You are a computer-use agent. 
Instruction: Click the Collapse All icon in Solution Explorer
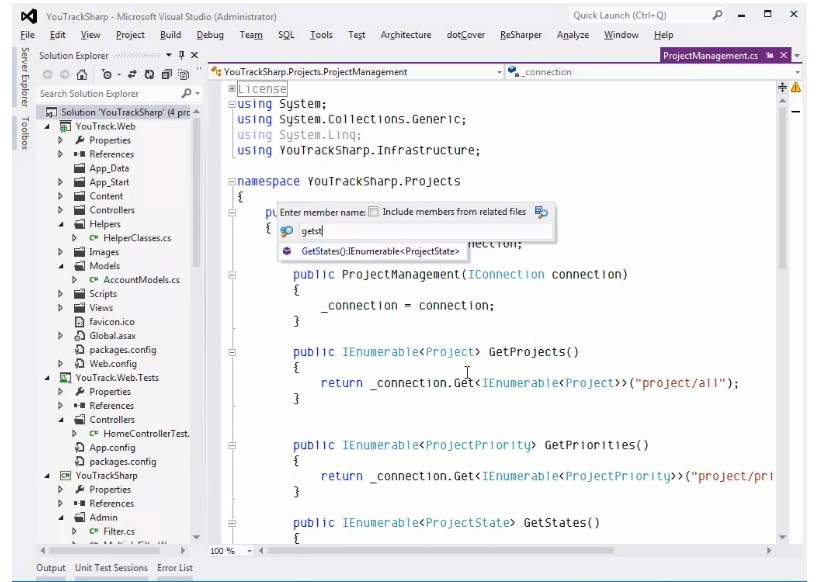(x=167, y=75)
